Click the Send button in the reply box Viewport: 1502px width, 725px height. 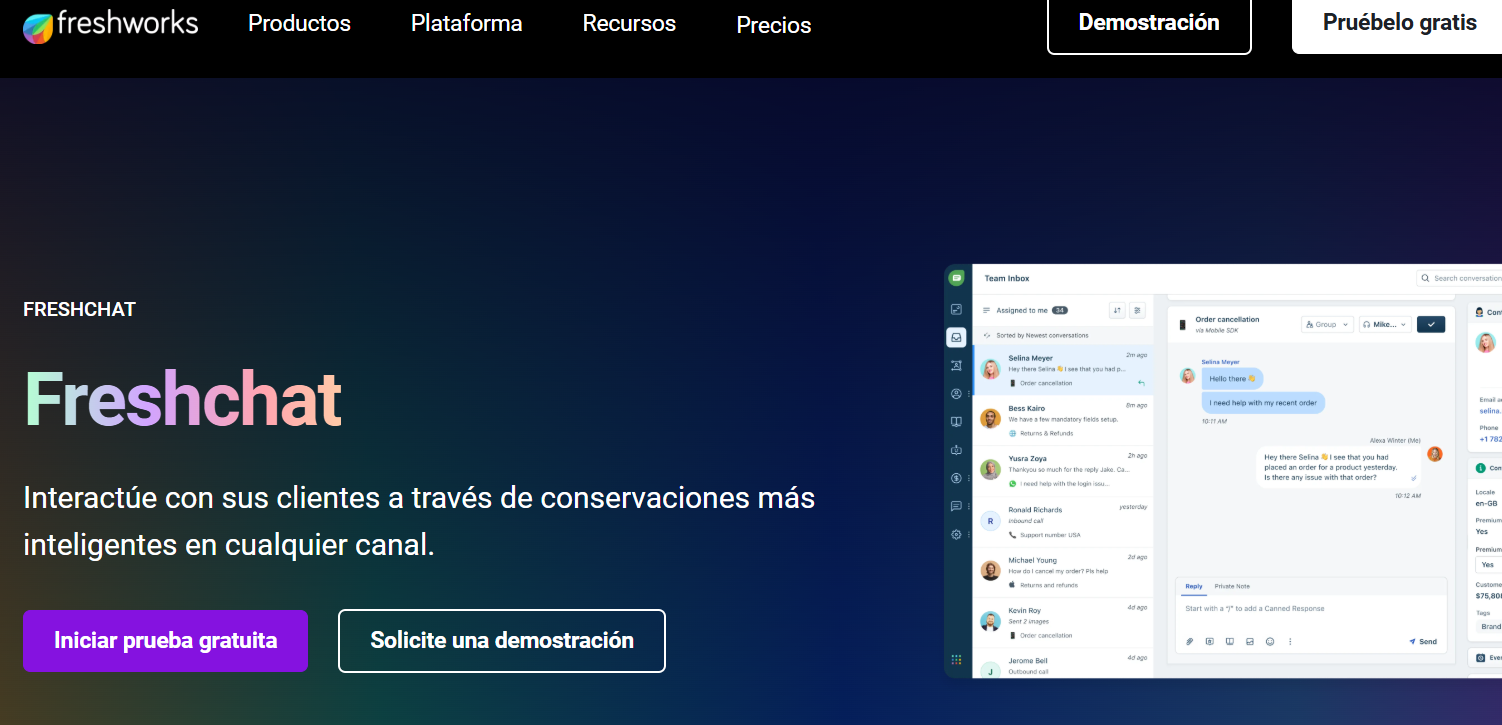1423,641
